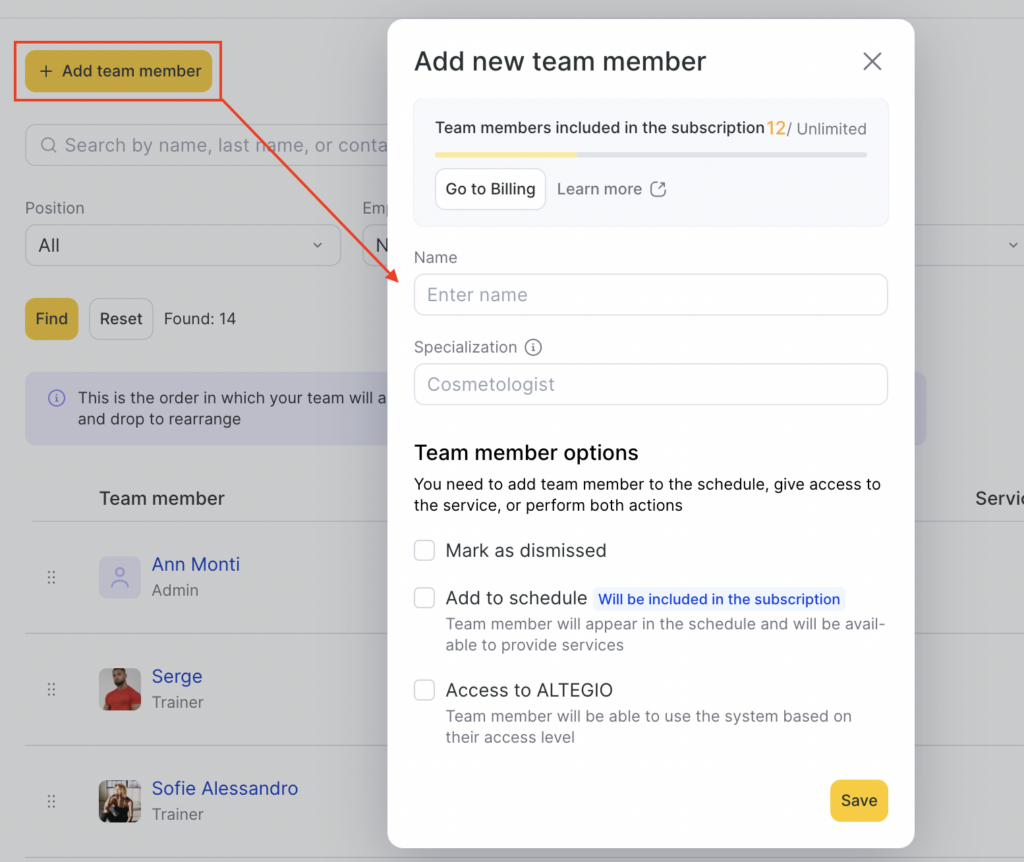Click the Enter name input field

click(x=650, y=295)
